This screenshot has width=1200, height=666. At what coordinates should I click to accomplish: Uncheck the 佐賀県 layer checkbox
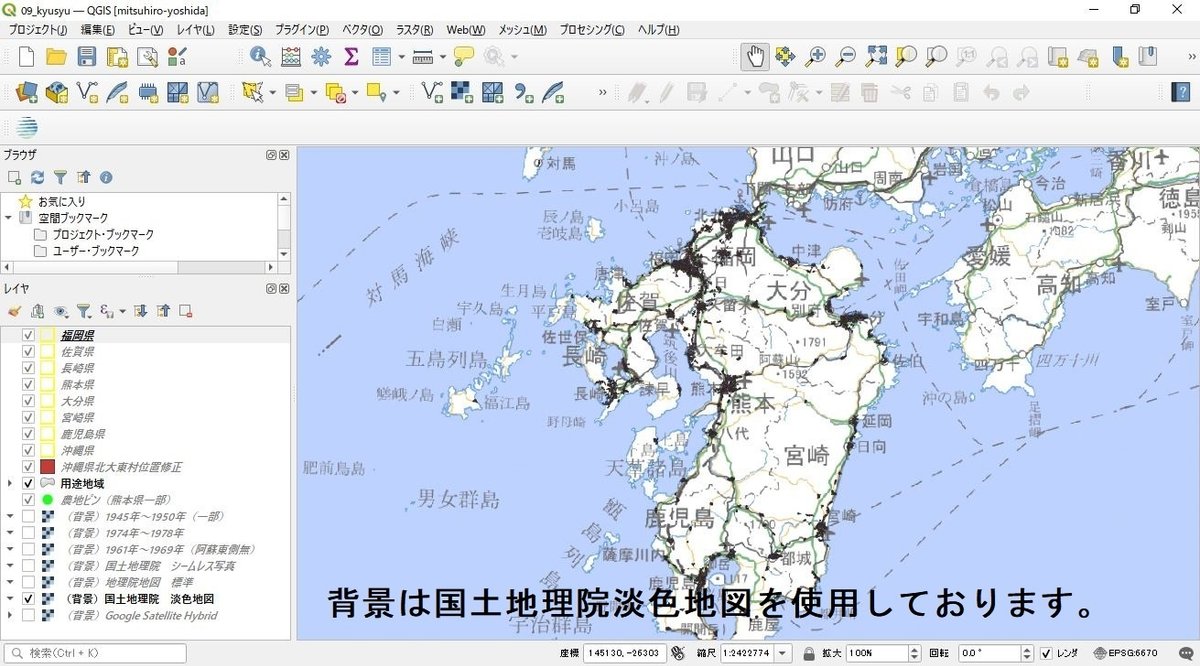pos(28,352)
